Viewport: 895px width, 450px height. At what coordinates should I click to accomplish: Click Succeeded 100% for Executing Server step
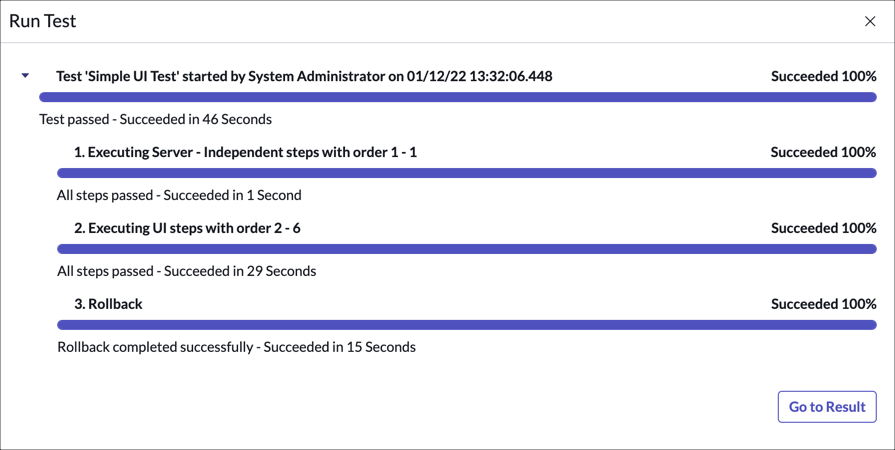pyautogui.click(x=823, y=152)
